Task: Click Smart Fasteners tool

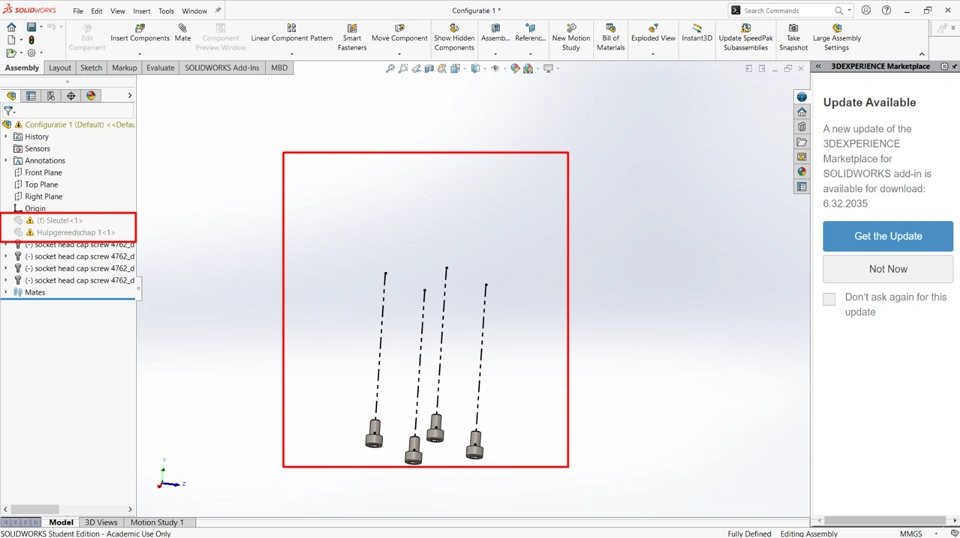Action: pos(352,37)
